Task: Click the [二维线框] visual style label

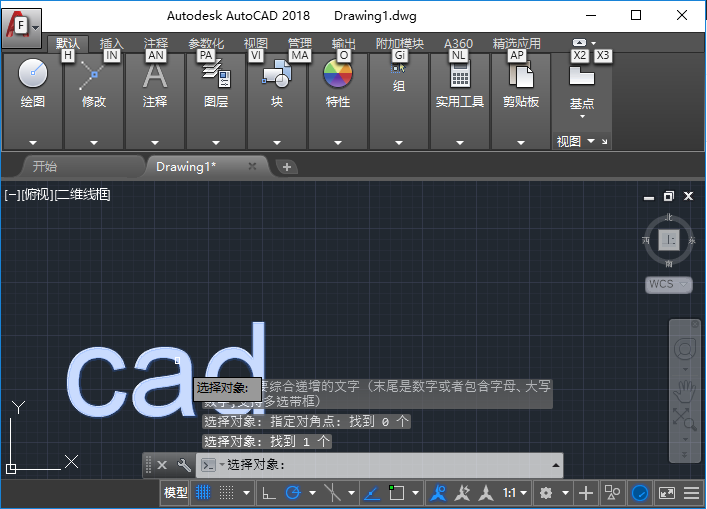Action: pyautogui.click(x=83, y=195)
